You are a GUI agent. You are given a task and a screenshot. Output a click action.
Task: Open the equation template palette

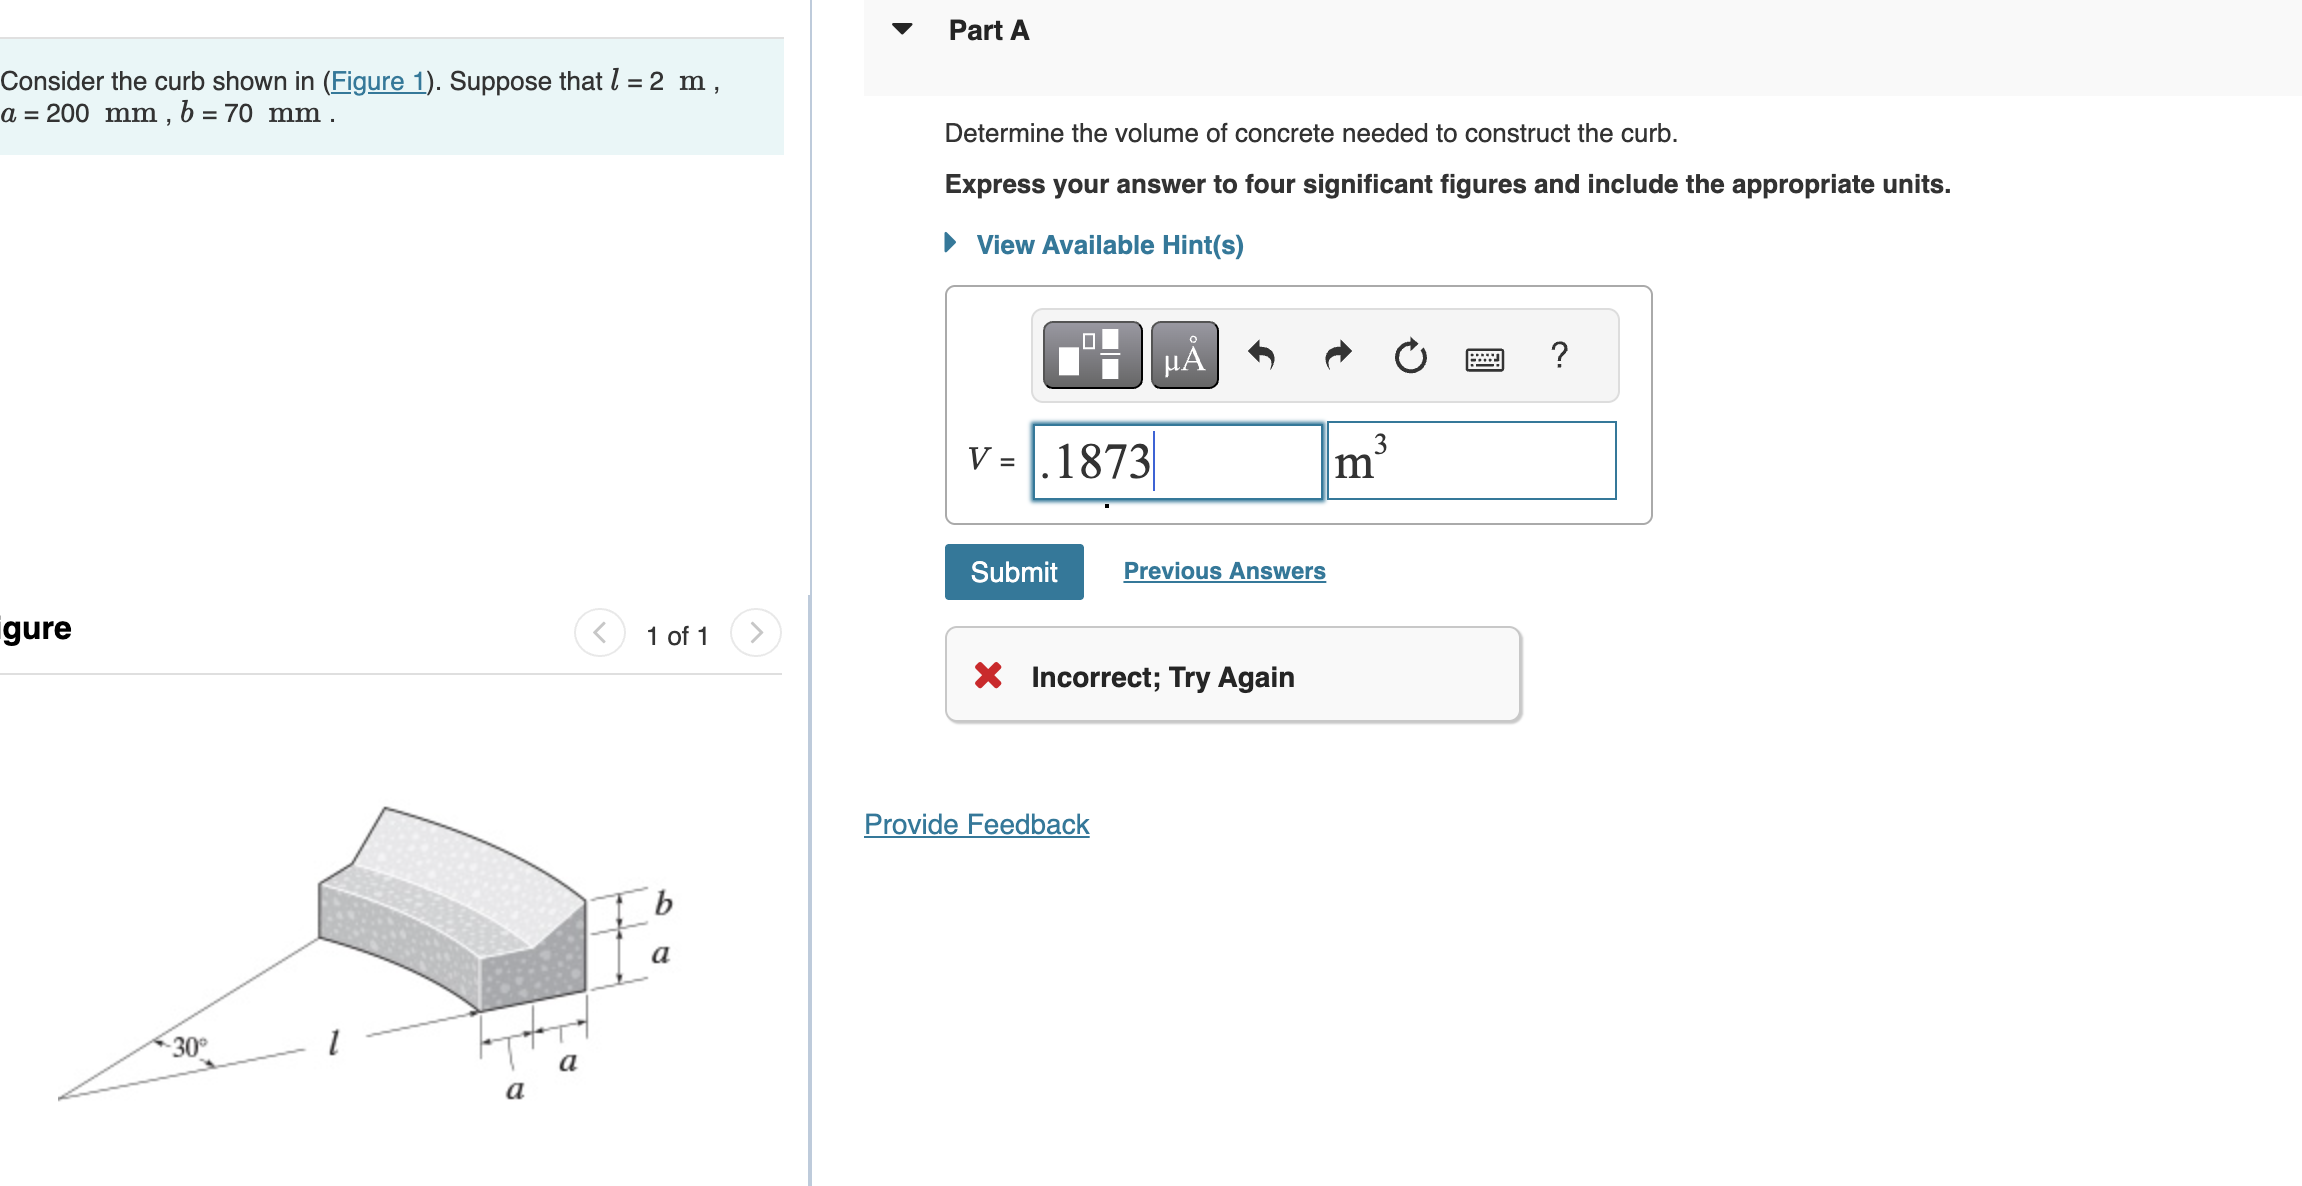(x=1094, y=355)
